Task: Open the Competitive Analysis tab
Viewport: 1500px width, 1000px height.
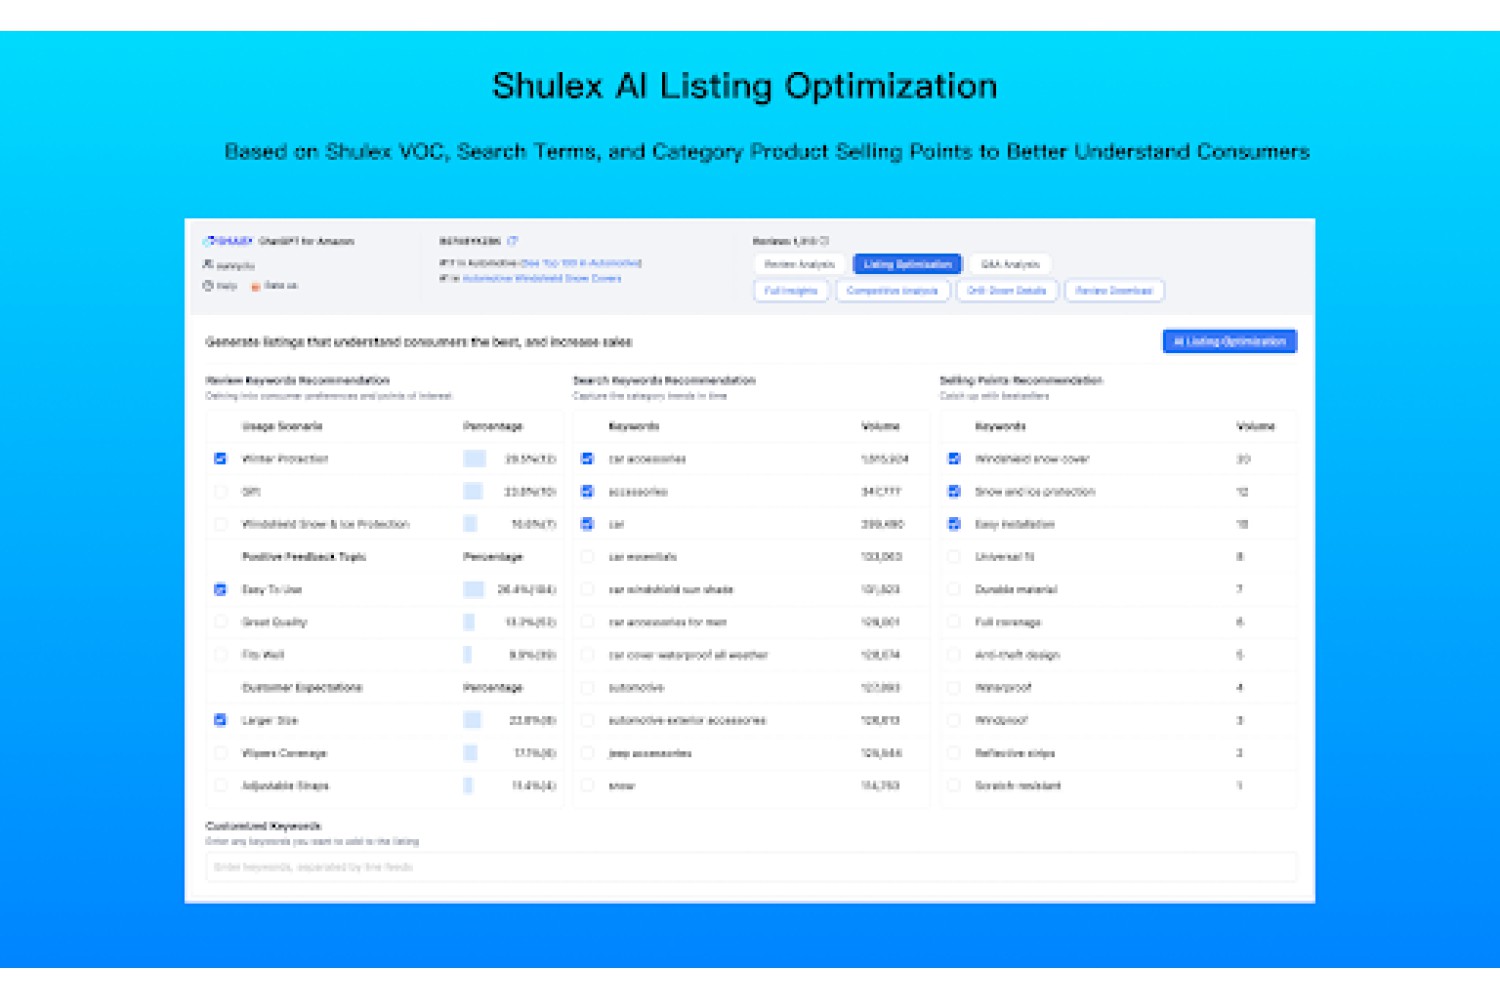Action: point(892,291)
